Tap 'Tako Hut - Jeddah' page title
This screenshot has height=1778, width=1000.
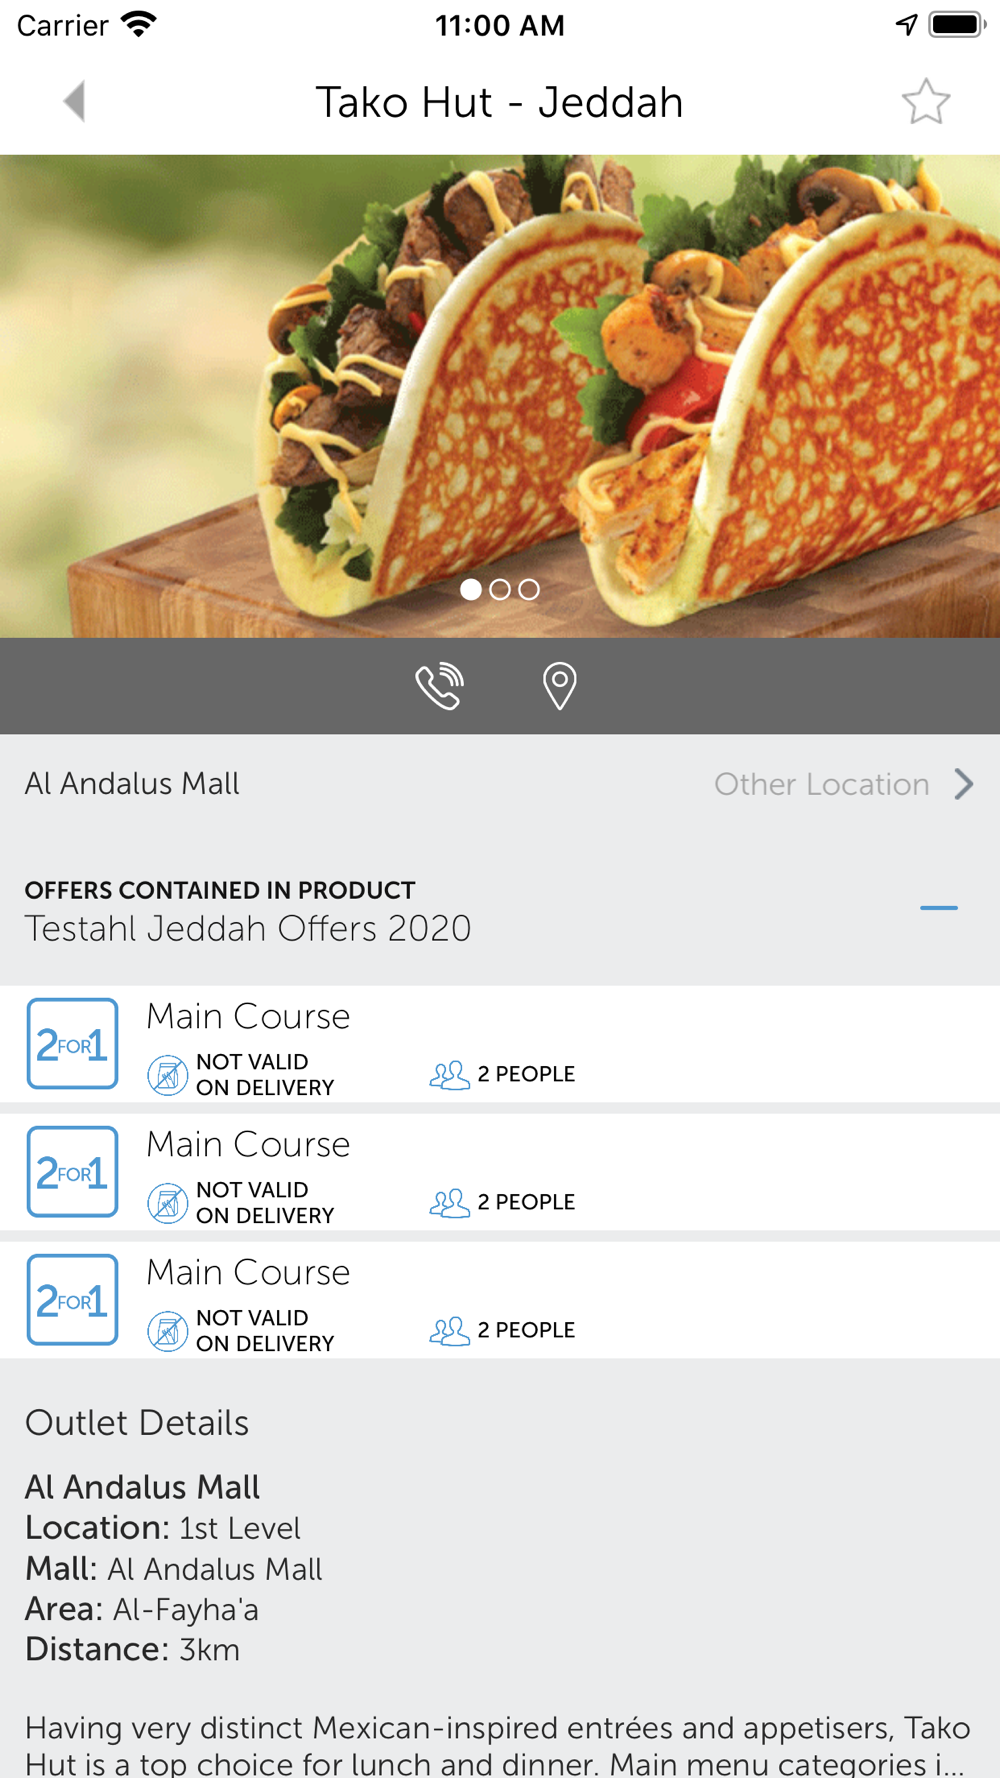[499, 102]
